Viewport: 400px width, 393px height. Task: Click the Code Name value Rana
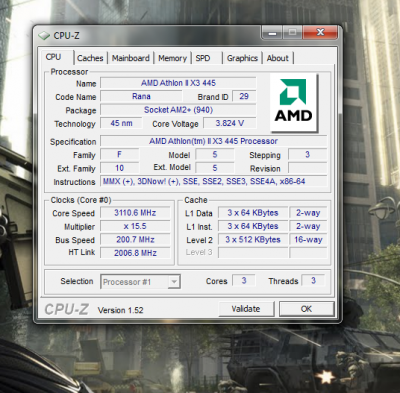(141, 96)
